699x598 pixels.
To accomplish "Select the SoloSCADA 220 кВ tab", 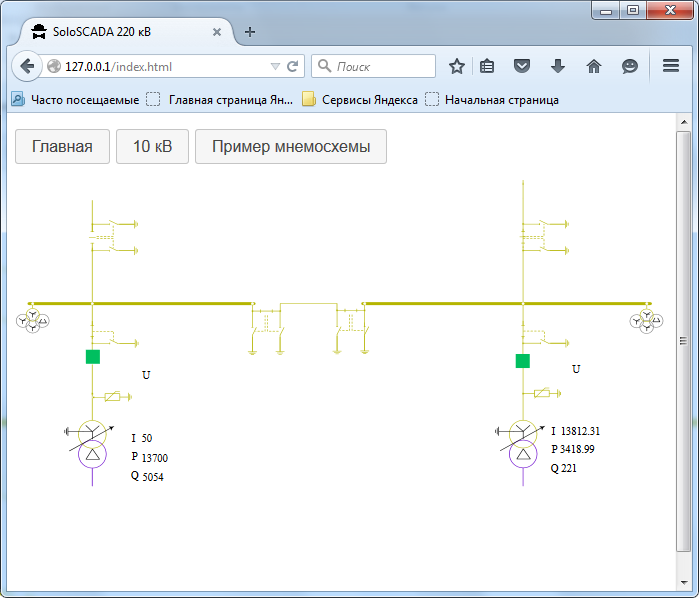I will [127, 32].
